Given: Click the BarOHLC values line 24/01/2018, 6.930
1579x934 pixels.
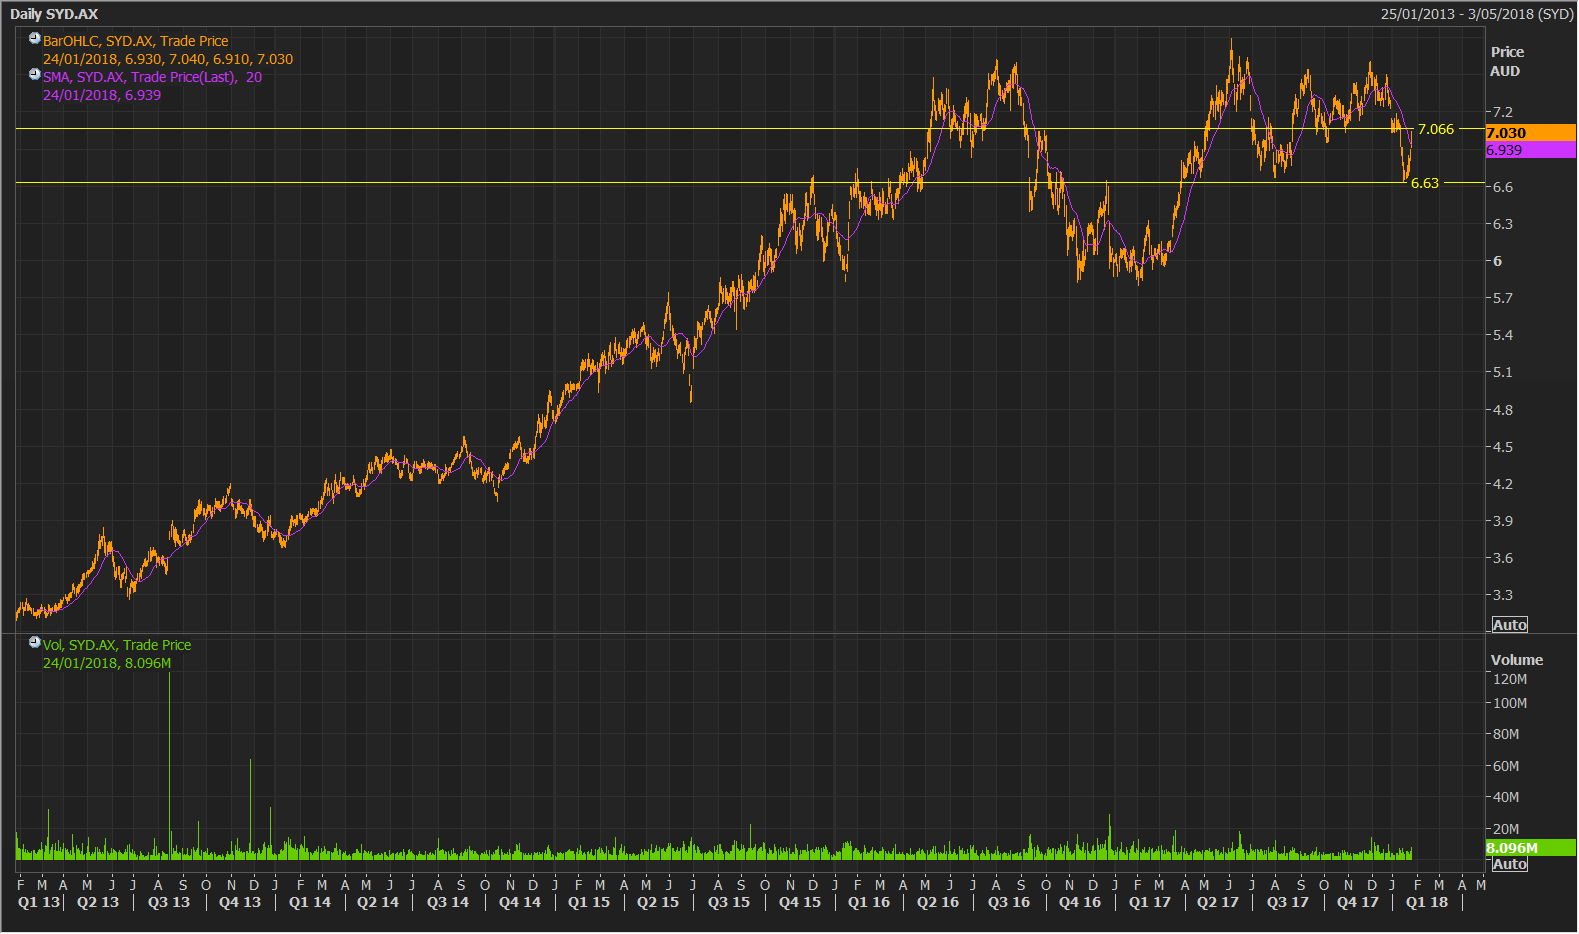Looking at the screenshot, I should coord(168,59).
